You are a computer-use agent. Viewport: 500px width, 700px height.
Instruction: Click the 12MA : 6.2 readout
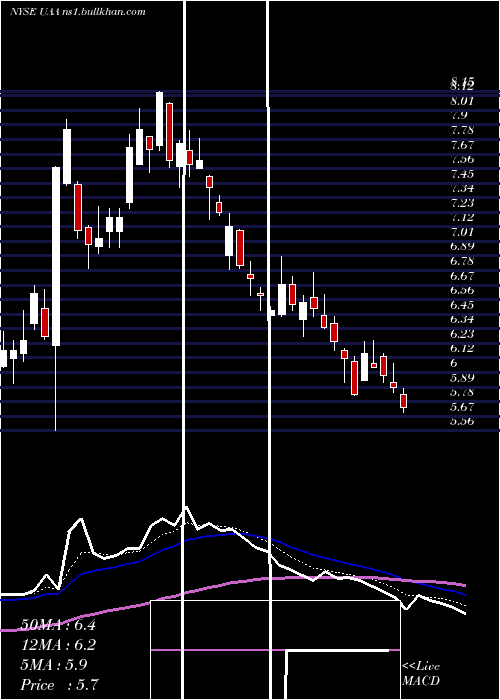(58, 645)
